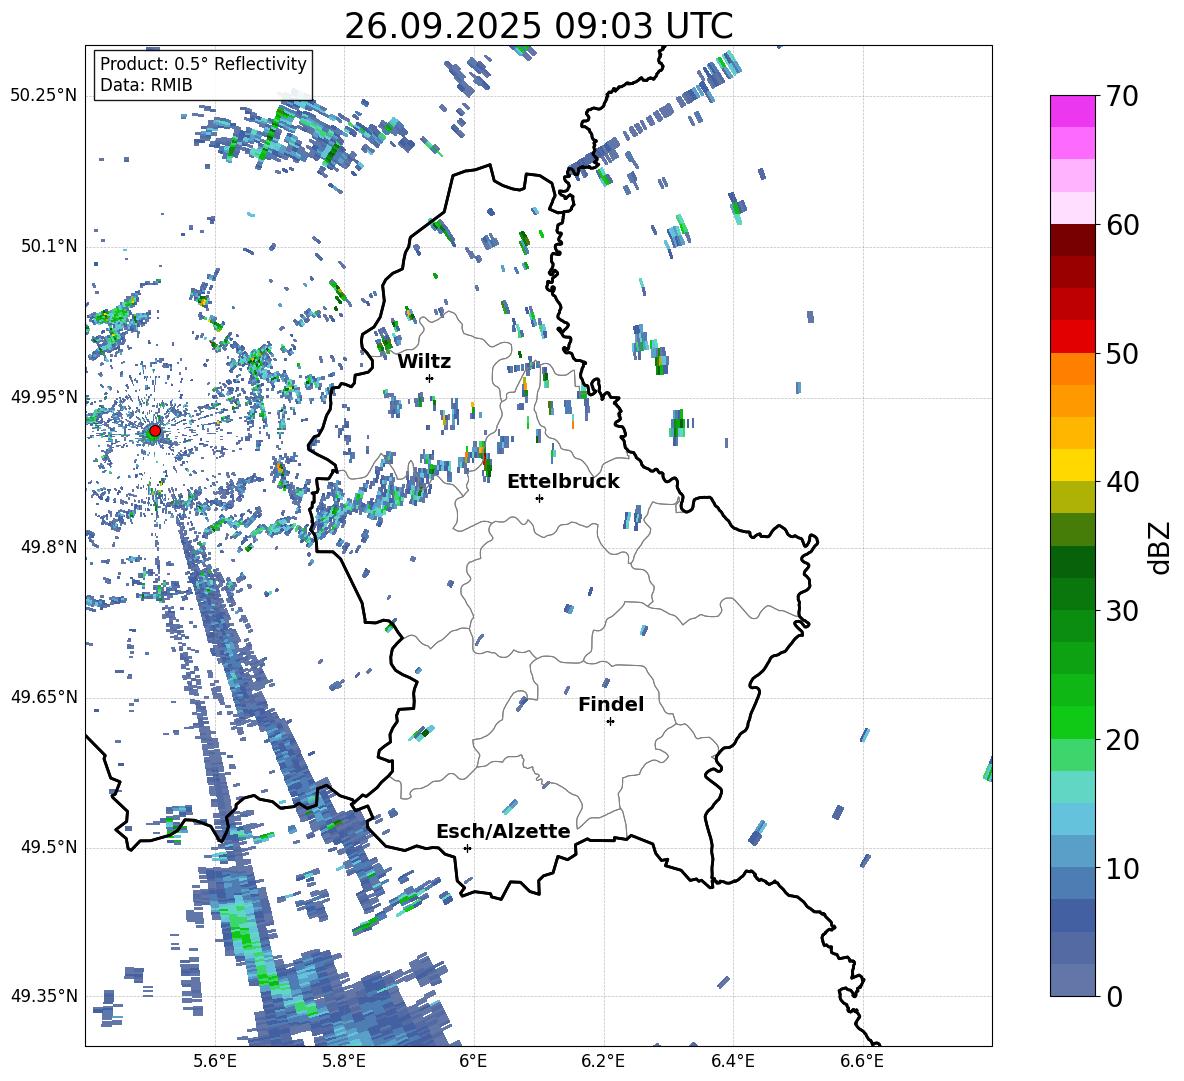This screenshot has width=1184, height=1081.
Task: Click the title '26.09.2025 09:03 UTC'
Action: click(x=538, y=26)
